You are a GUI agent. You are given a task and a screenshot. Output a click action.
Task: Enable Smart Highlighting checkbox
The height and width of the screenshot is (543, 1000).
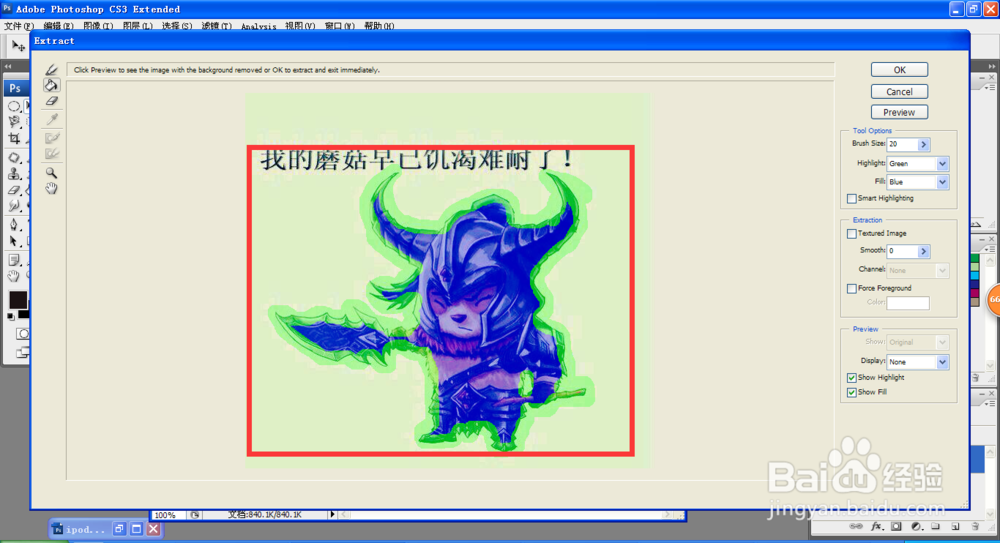pos(851,198)
